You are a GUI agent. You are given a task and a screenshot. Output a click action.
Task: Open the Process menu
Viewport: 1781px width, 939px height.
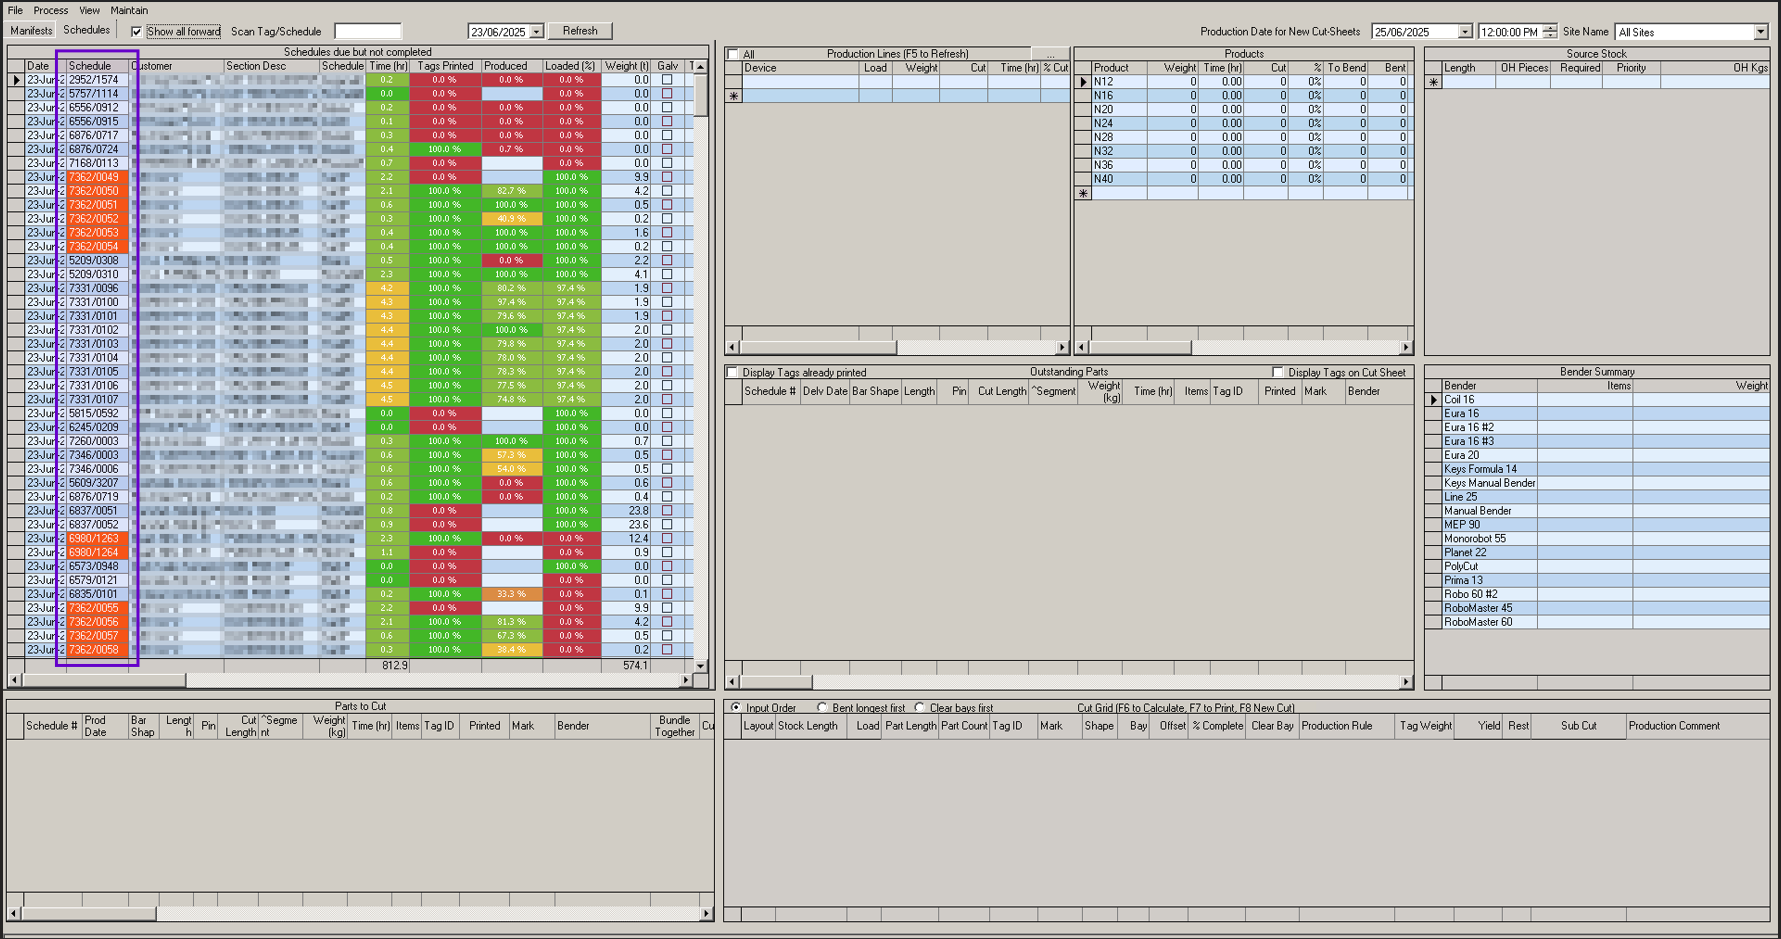51,10
